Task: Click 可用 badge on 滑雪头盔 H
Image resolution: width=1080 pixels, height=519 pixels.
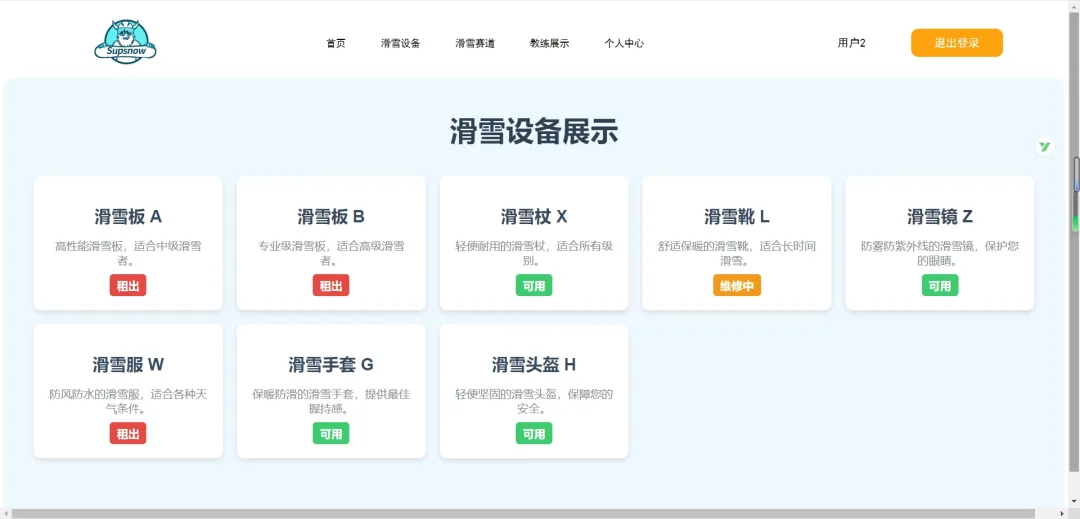Action: pyautogui.click(x=534, y=434)
